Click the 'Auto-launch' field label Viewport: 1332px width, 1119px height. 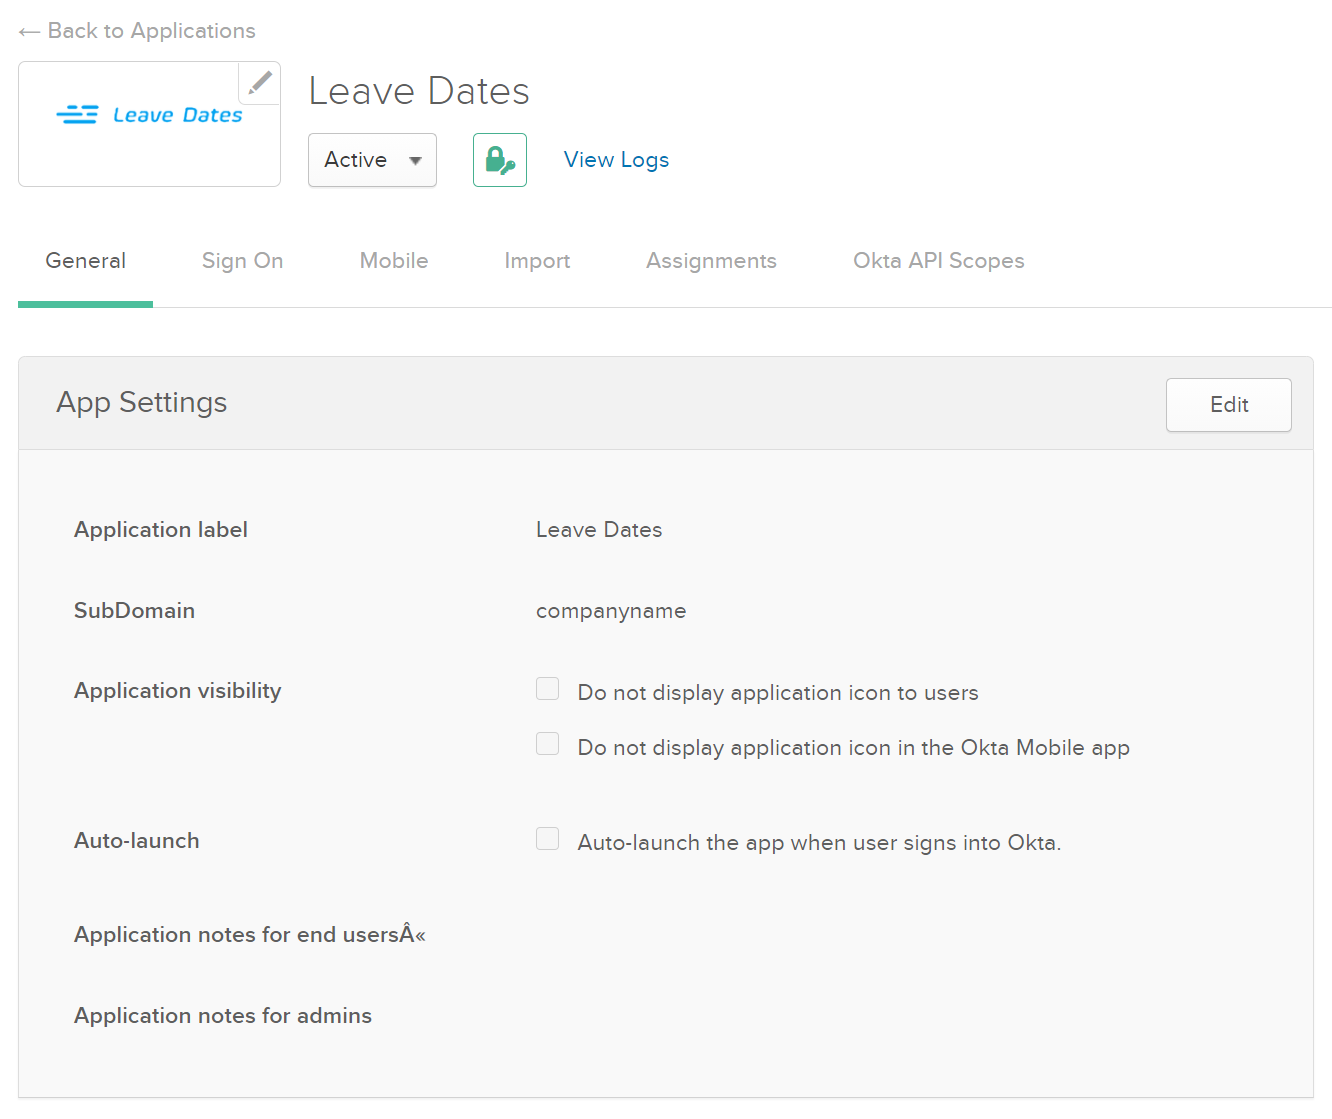click(x=137, y=841)
